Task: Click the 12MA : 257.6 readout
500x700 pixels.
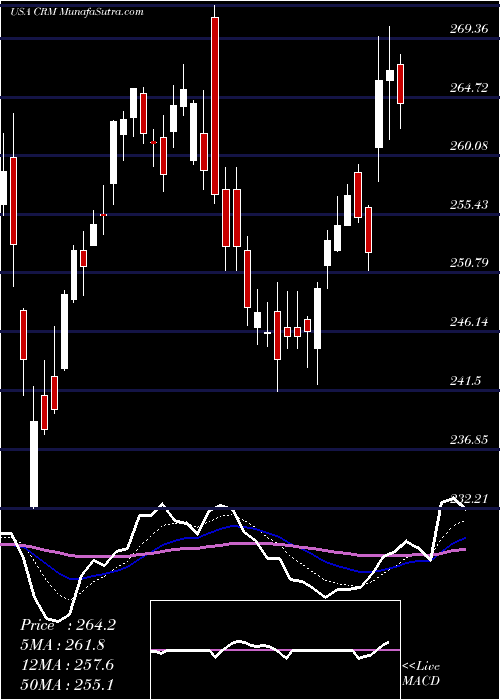Action: (x=67, y=665)
